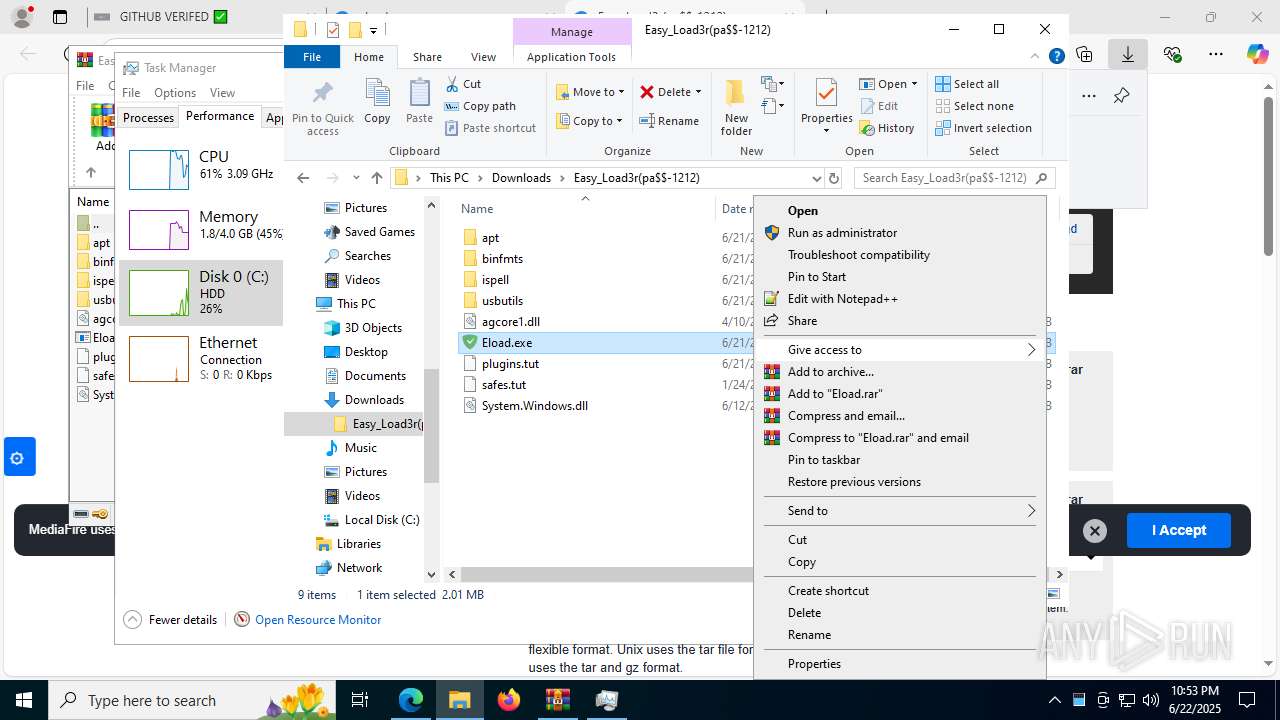Screen dimensions: 1280x720
Task: Go back in Explorer navigation
Action: coord(303,178)
